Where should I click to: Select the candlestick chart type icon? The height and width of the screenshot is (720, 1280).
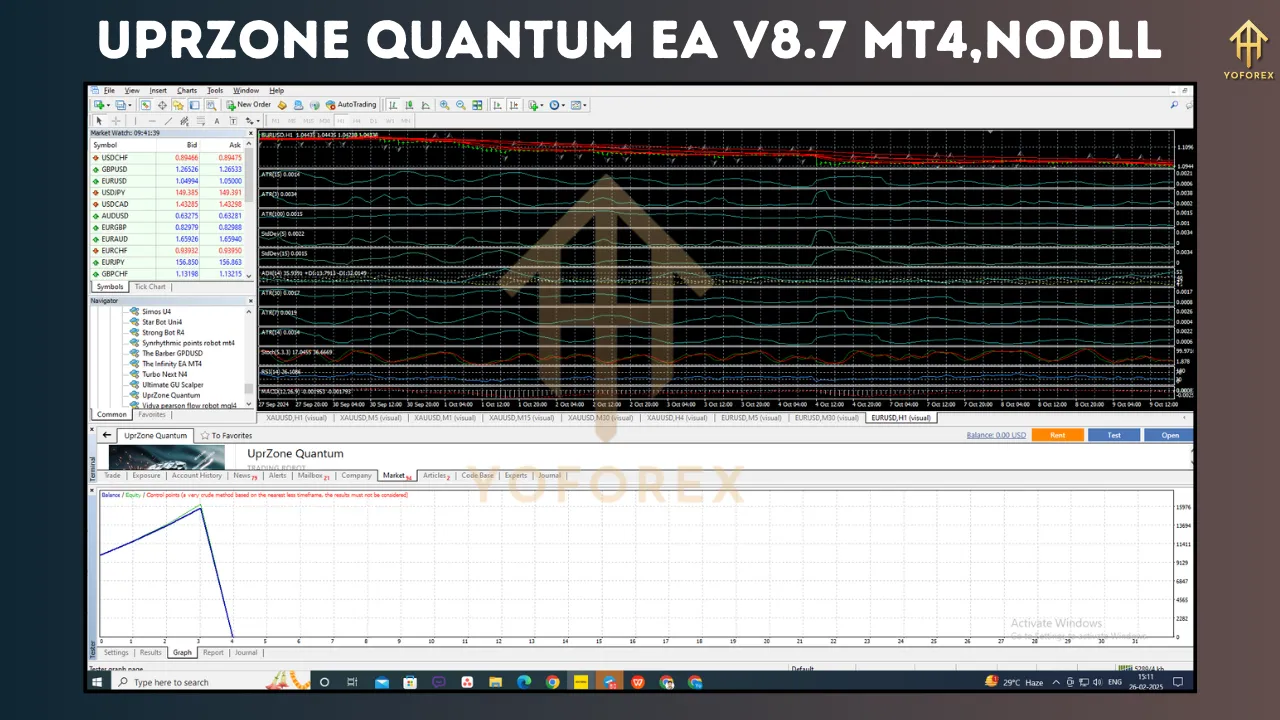409,104
